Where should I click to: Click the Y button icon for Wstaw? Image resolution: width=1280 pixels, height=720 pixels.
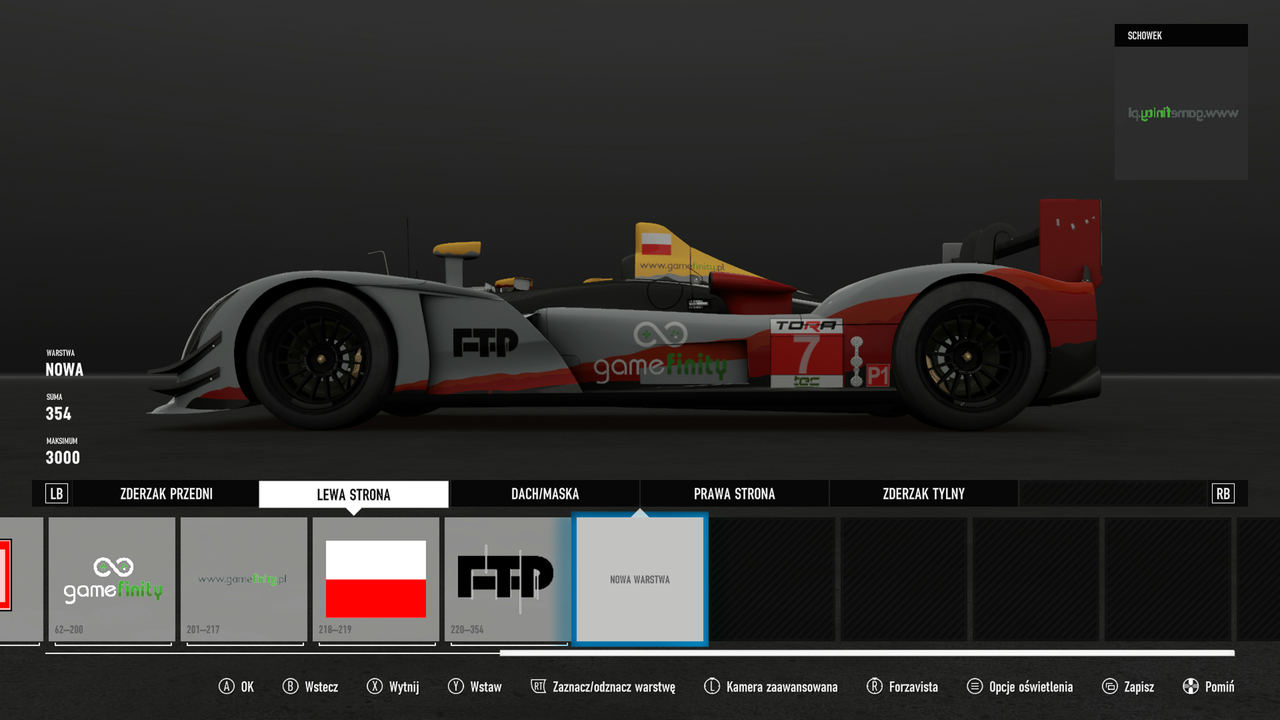tap(456, 687)
